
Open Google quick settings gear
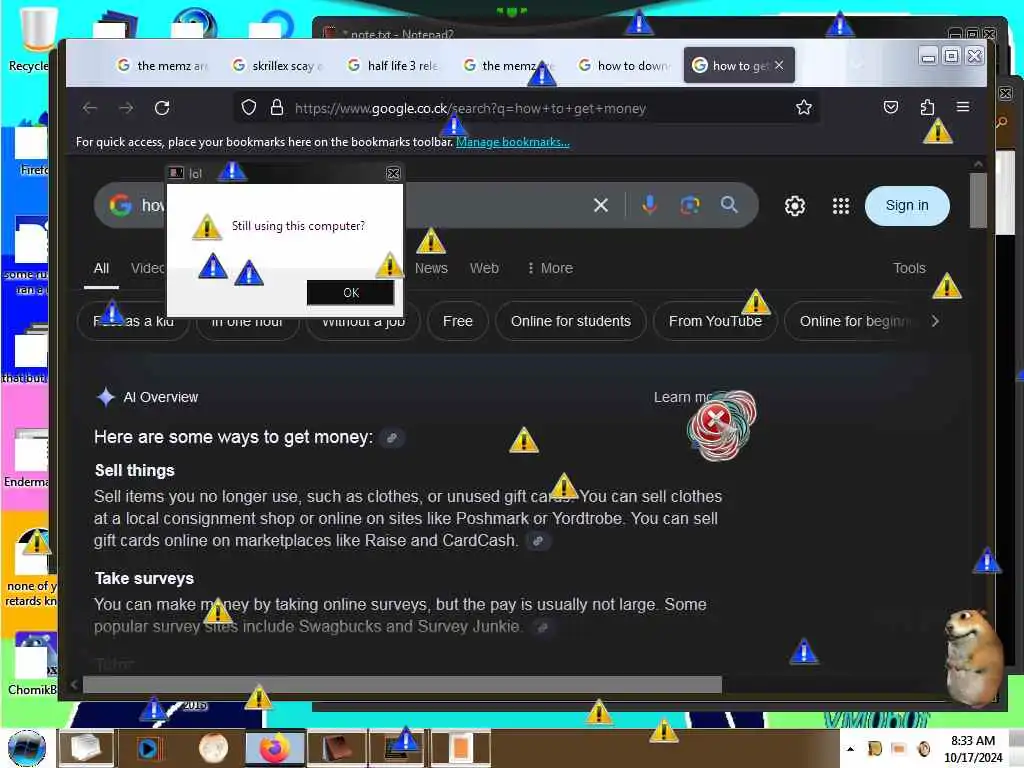795,206
